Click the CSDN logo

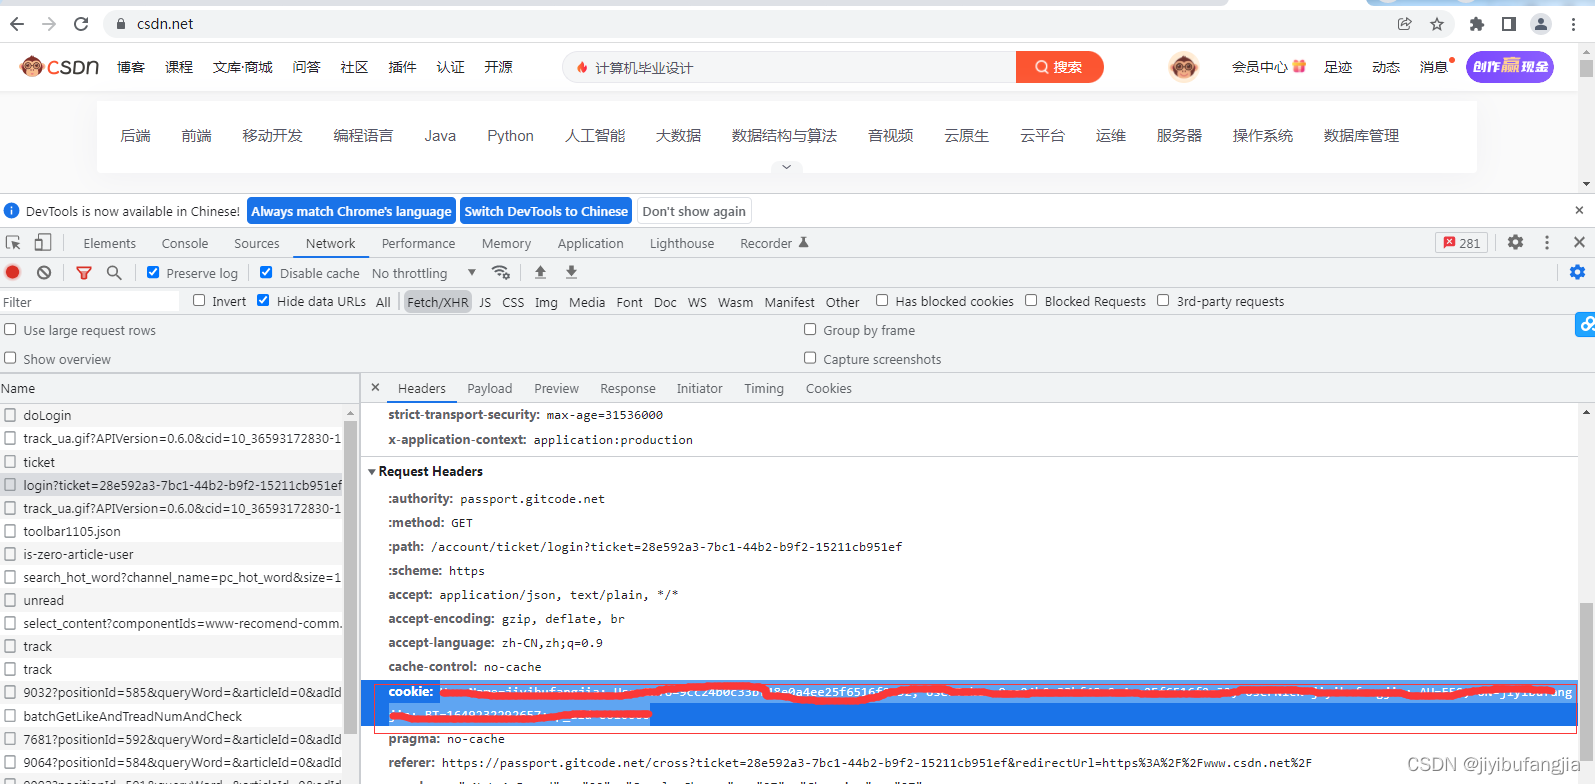coord(59,67)
